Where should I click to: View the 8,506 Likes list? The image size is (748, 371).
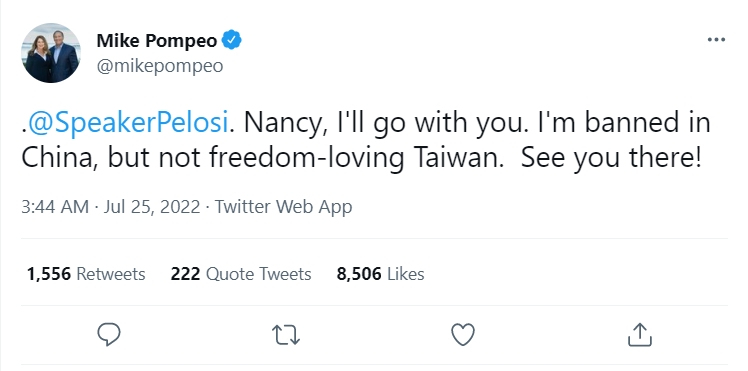click(380, 274)
